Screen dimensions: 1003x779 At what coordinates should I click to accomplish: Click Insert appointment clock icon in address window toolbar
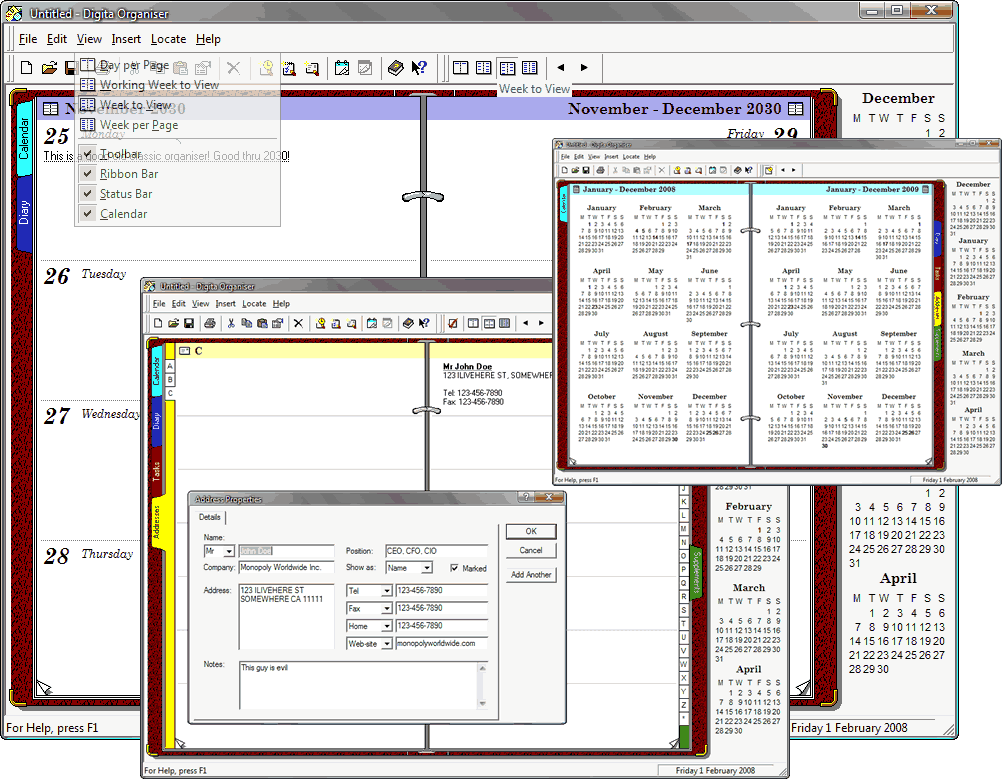(x=320, y=323)
